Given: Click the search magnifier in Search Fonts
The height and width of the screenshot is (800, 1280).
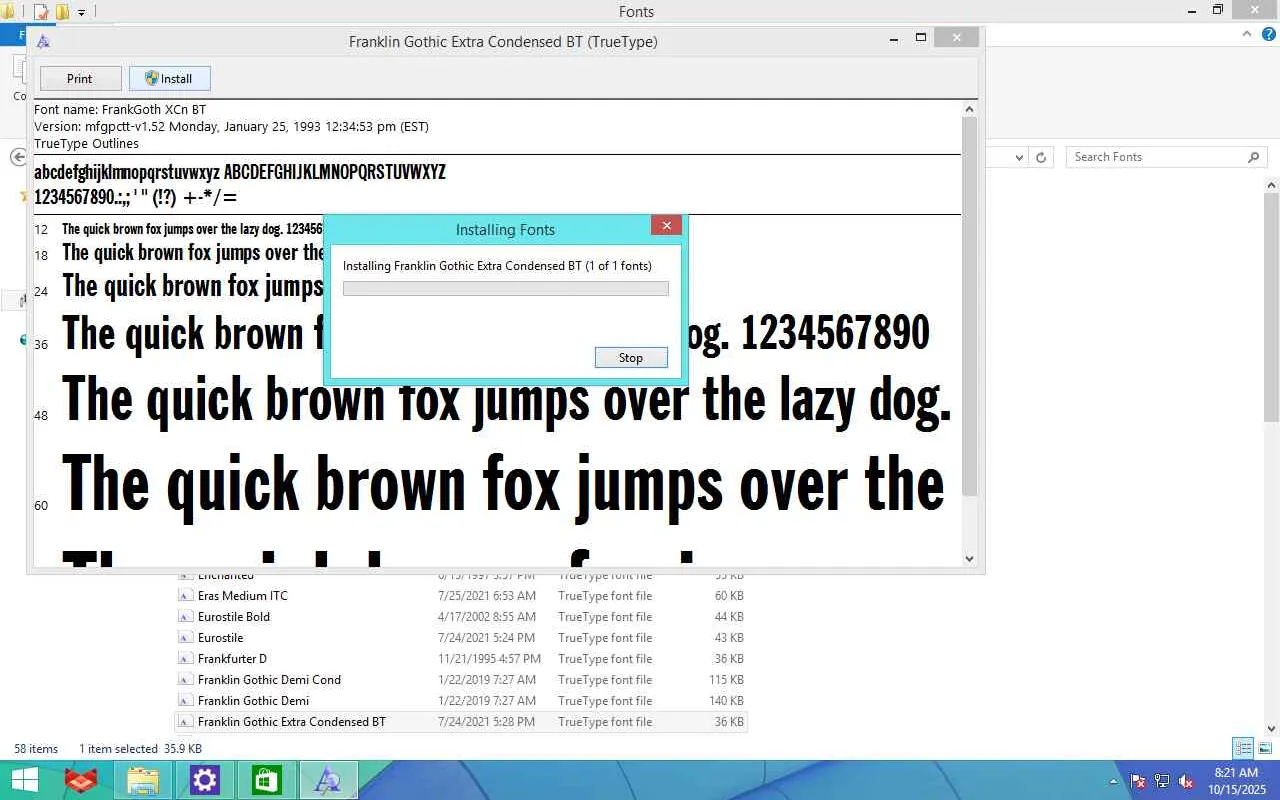Looking at the screenshot, I should click(1253, 157).
